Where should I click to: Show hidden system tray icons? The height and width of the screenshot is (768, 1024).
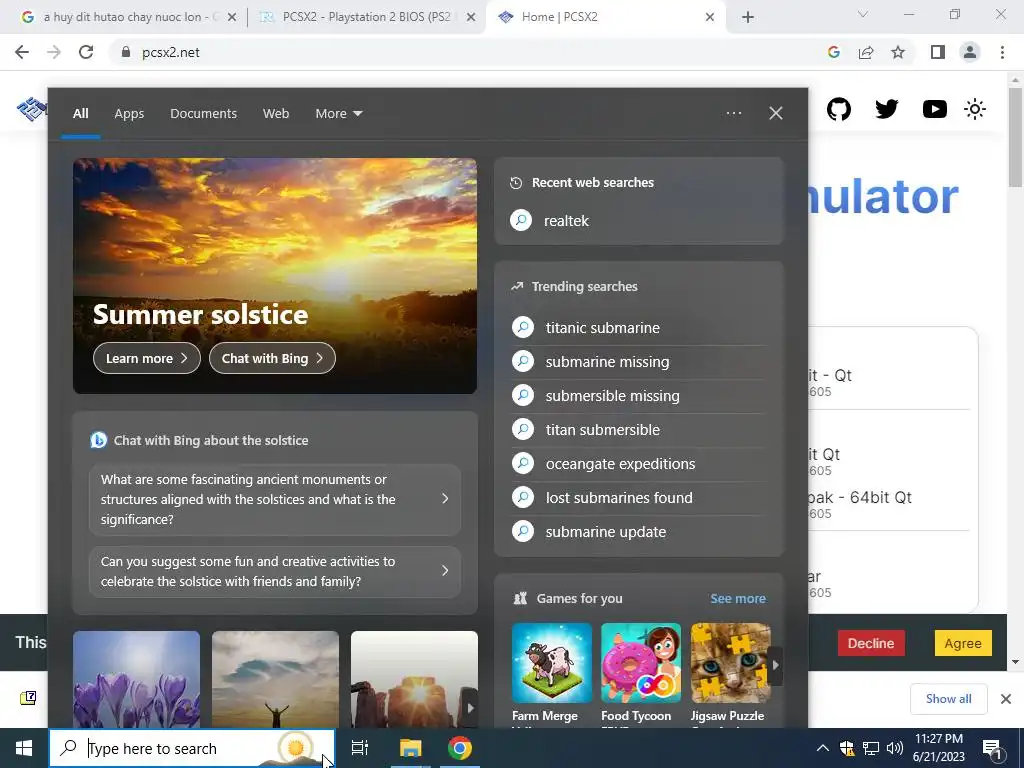823,748
